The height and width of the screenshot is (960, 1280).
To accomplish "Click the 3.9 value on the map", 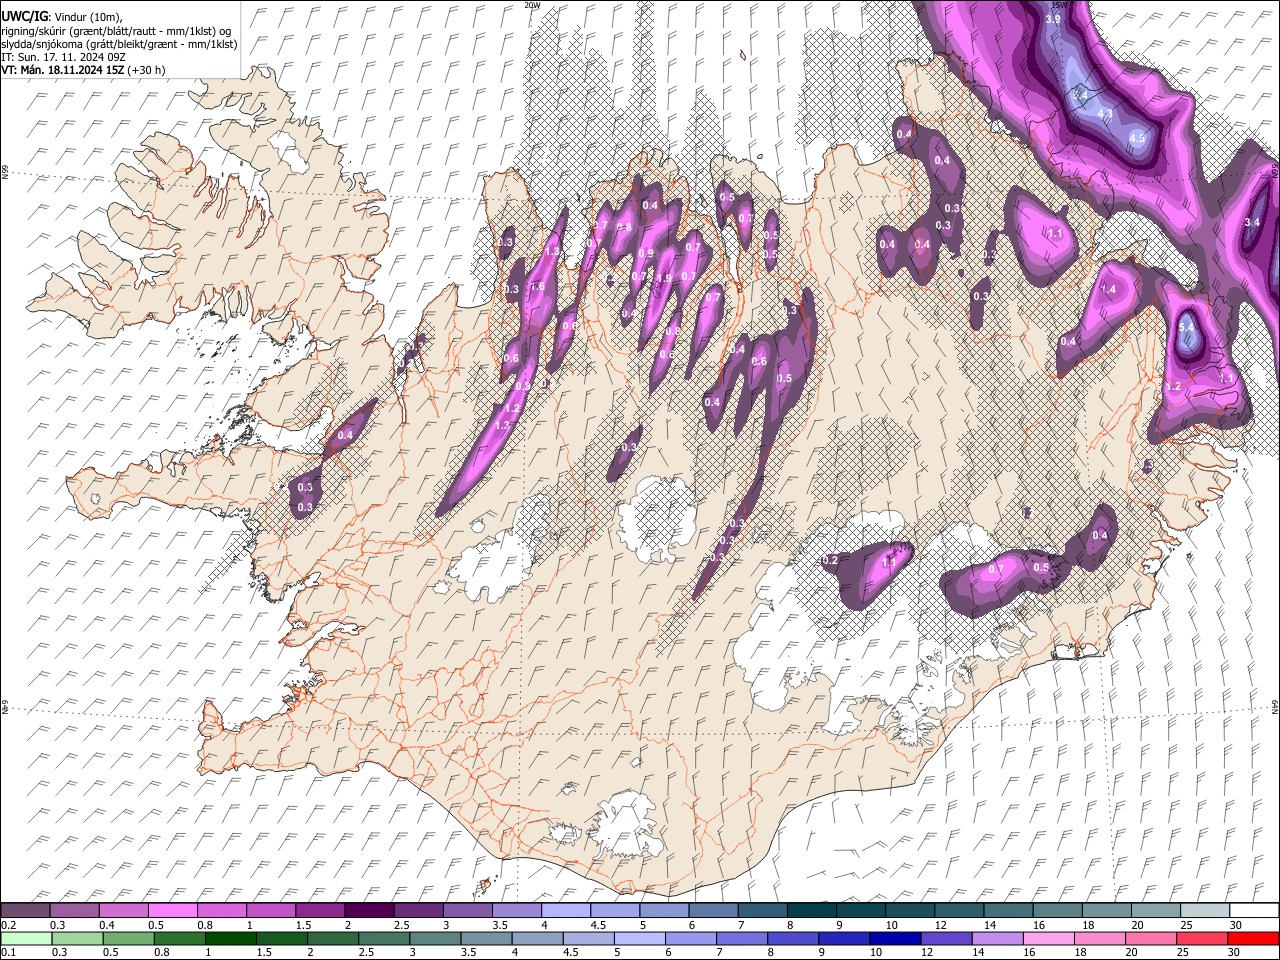I will 1053,19.
